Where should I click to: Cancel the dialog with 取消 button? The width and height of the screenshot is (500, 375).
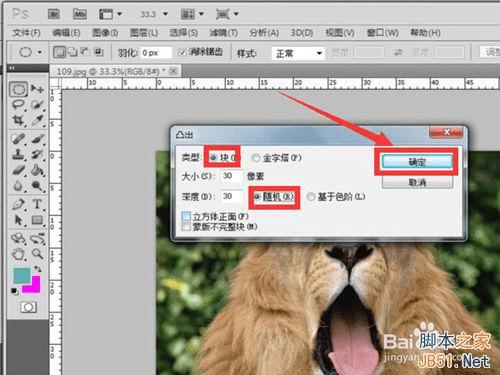pos(417,182)
